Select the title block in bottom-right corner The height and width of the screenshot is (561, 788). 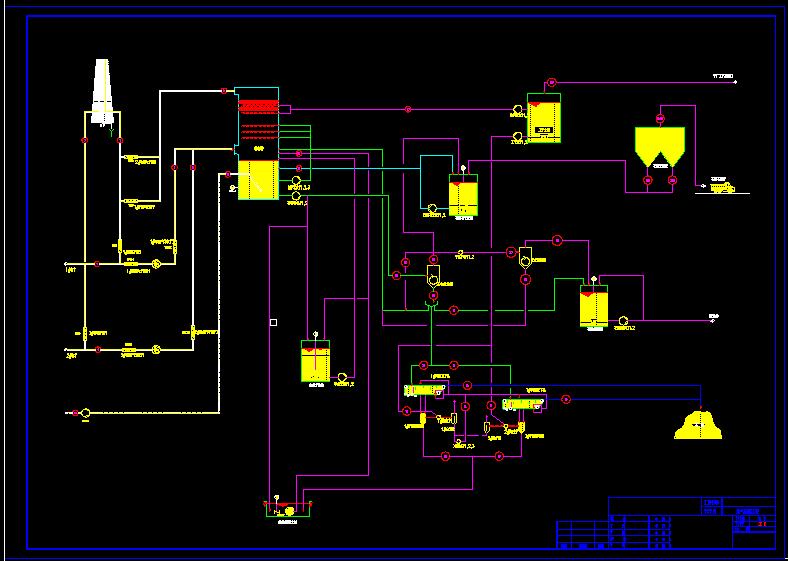665,522
